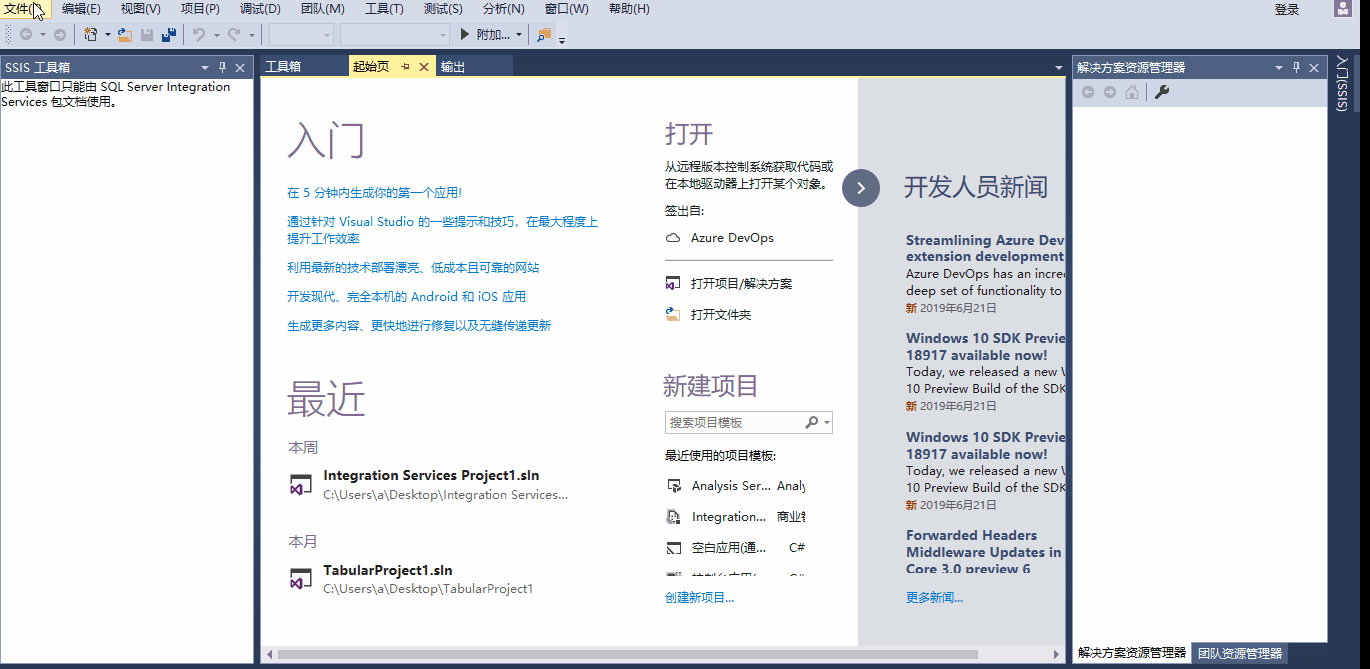Click the account avatar icon at top right
1370x669 pixels.
[1342, 9]
